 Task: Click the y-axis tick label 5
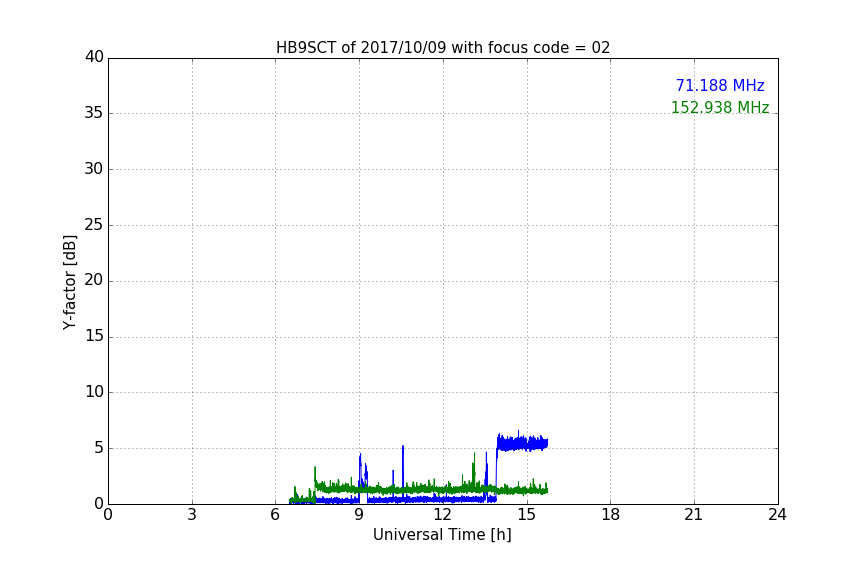[x=99, y=448]
